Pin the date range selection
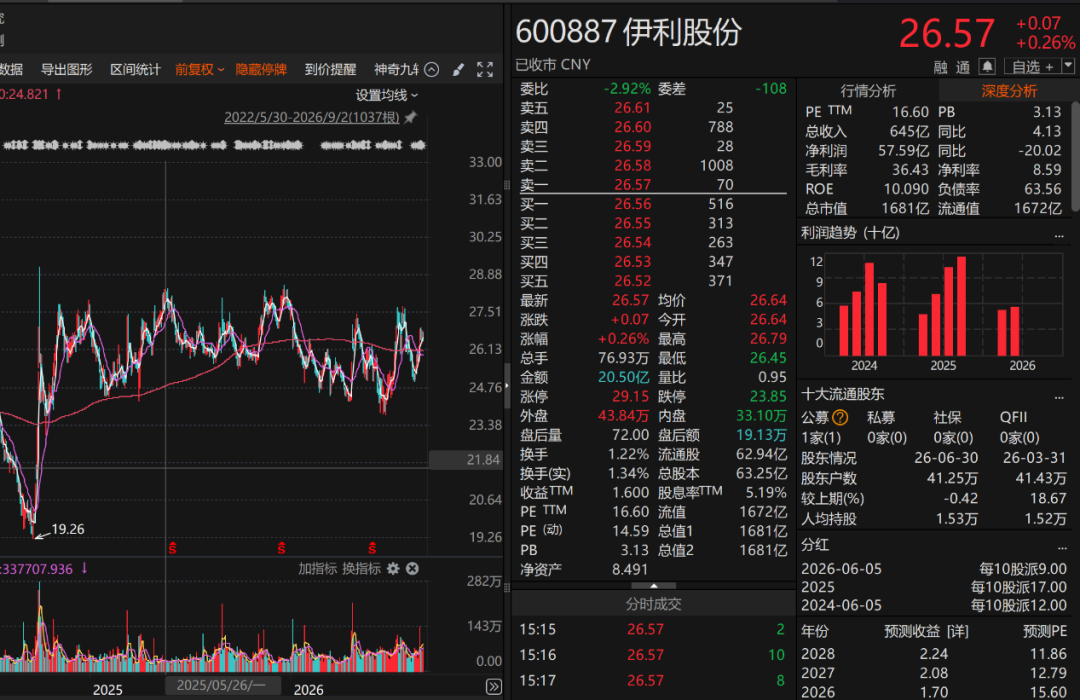The height and width of the screenshot is (700, 1080). click(x=411, y=117)
